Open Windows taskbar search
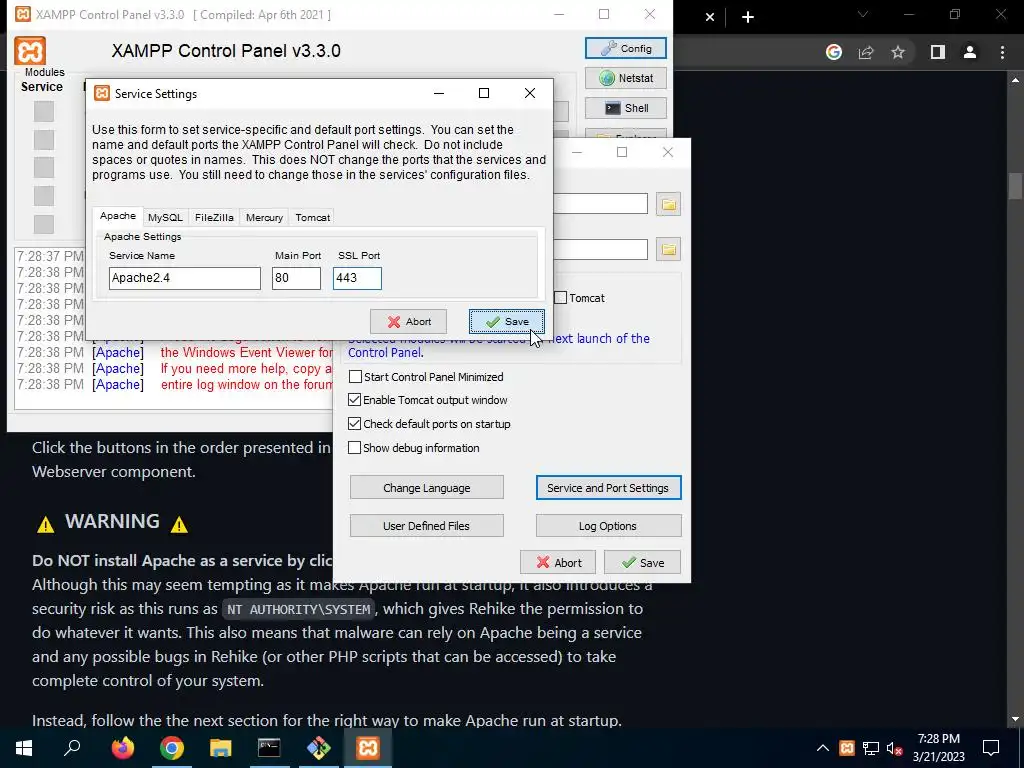The image size is (1024, 768). click(x=72, y=748)
